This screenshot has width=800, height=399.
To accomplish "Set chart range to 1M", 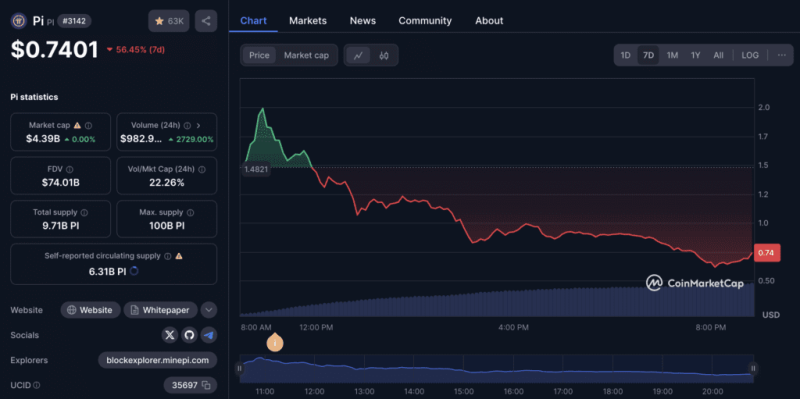I will point(672,55).
